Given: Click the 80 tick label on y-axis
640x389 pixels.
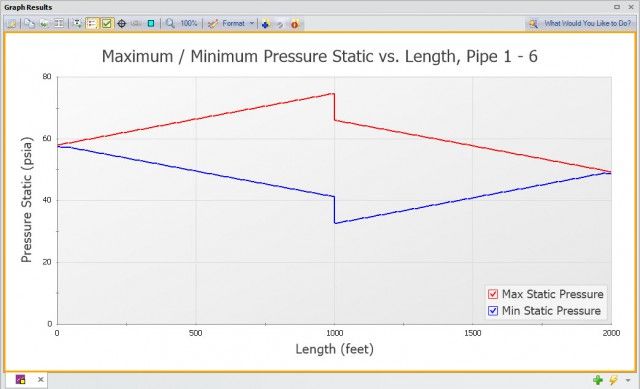Looking at the screenshot, I should [x=47, y=76].
